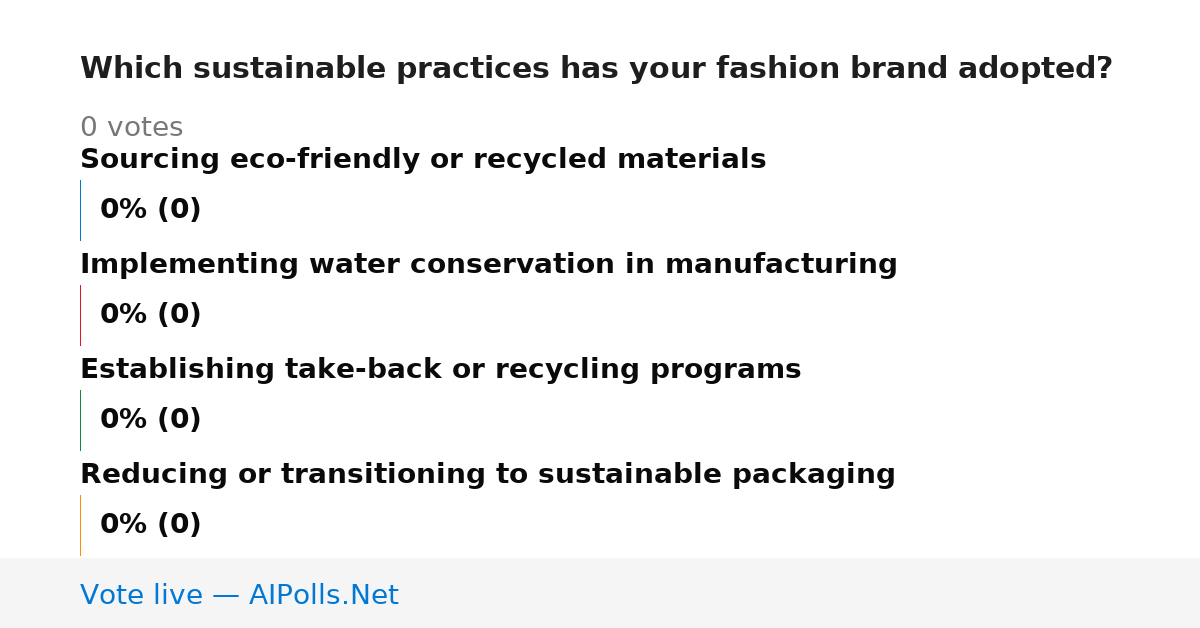The image size is (1200, 628).
Task: Click the gray footer bar area
Action: click(x=600, y=593)
